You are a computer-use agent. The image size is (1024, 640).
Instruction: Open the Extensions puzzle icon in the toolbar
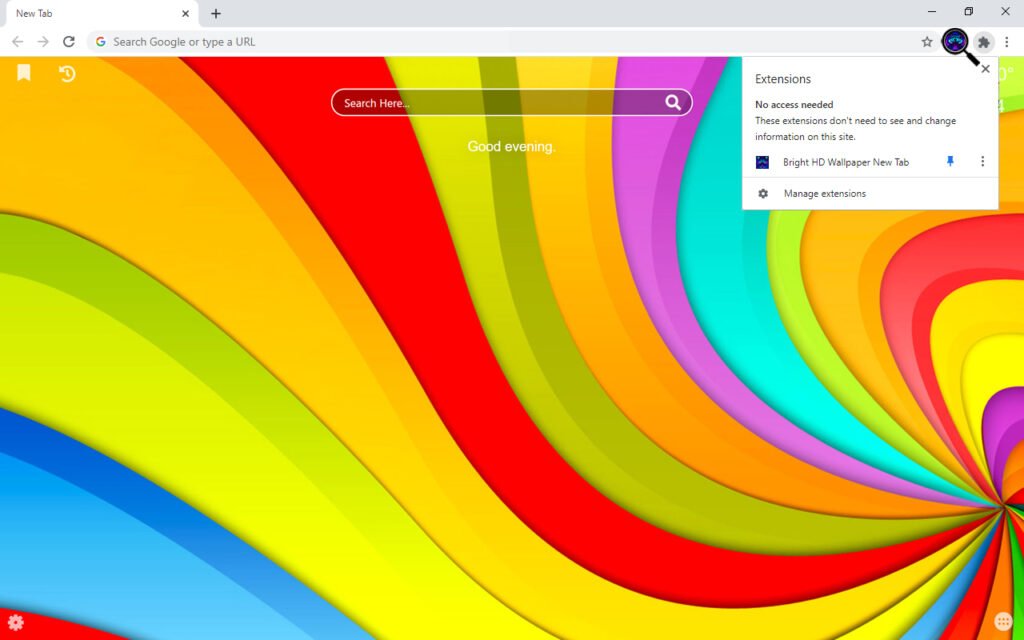click(x=984, y=42)
